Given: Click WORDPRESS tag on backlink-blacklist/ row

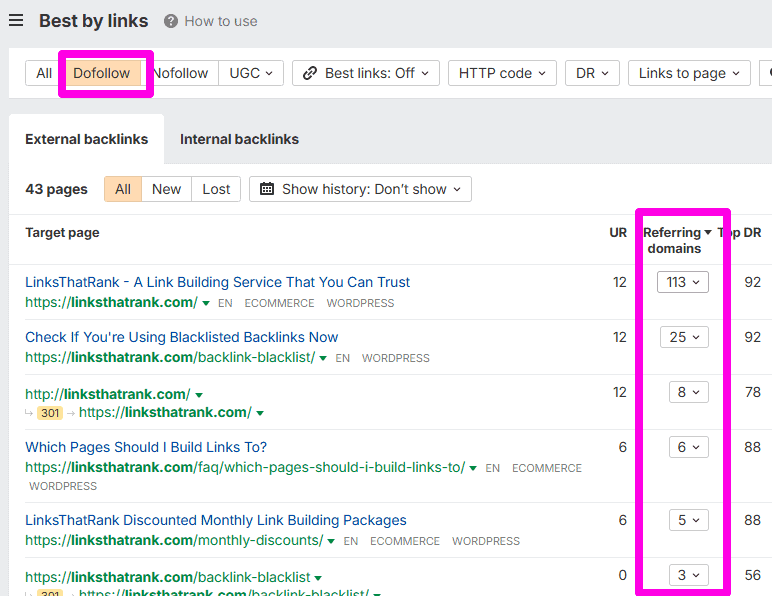Looking at the screenshot, I should [396, 358].
